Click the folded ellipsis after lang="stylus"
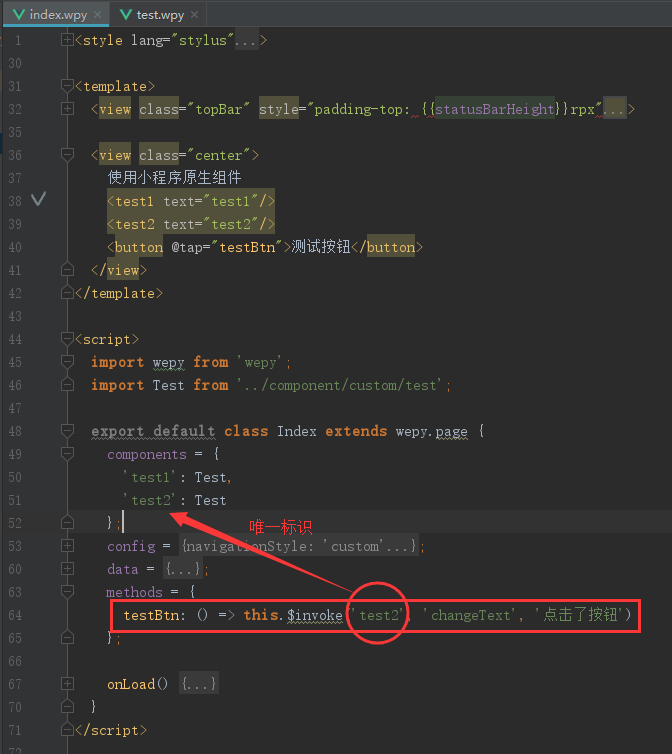 pyautogui.click(x=245, y=40)
